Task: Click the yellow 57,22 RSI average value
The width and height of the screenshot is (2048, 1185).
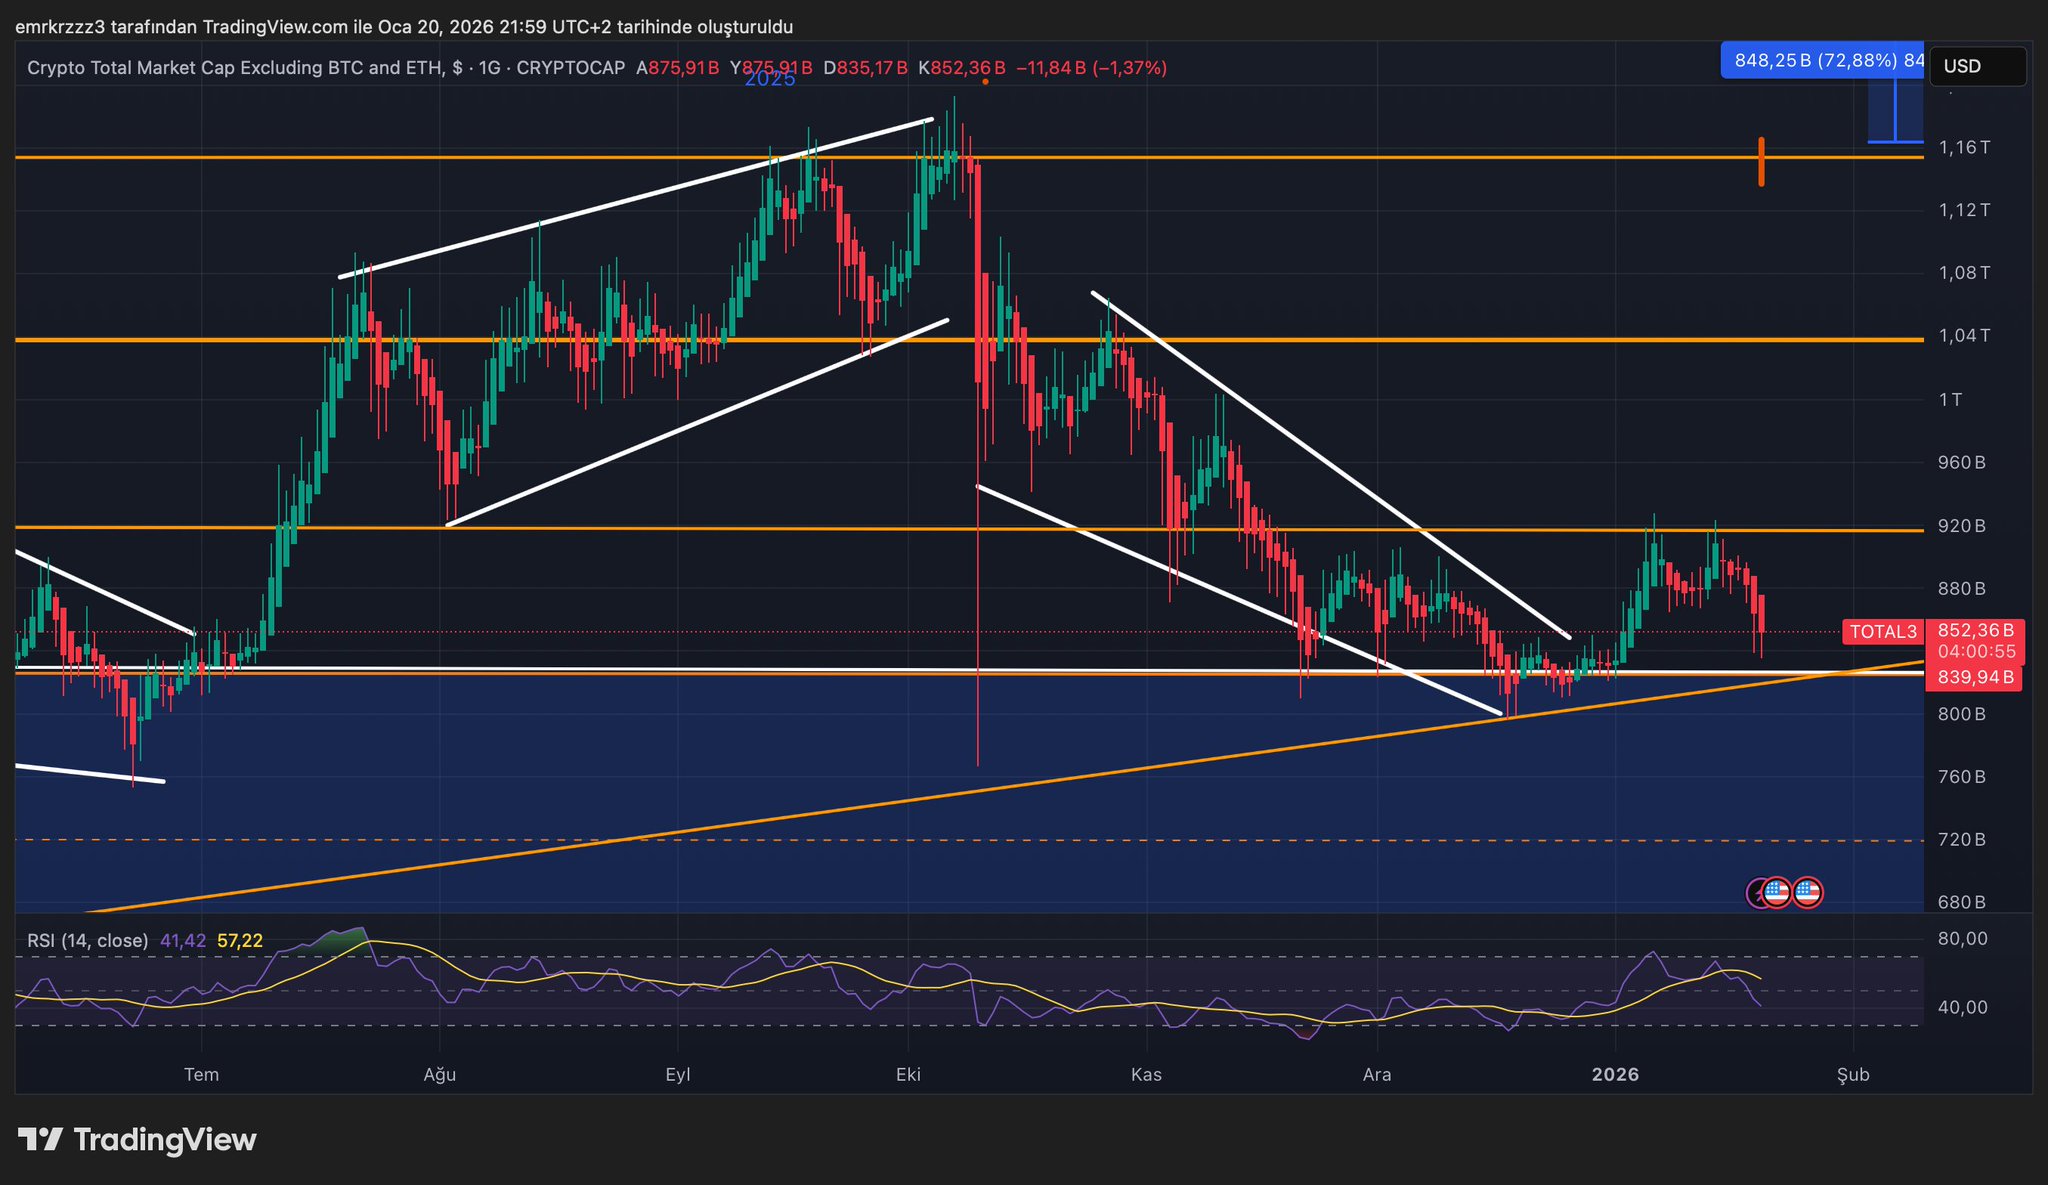Action: [x=240, y=940]
